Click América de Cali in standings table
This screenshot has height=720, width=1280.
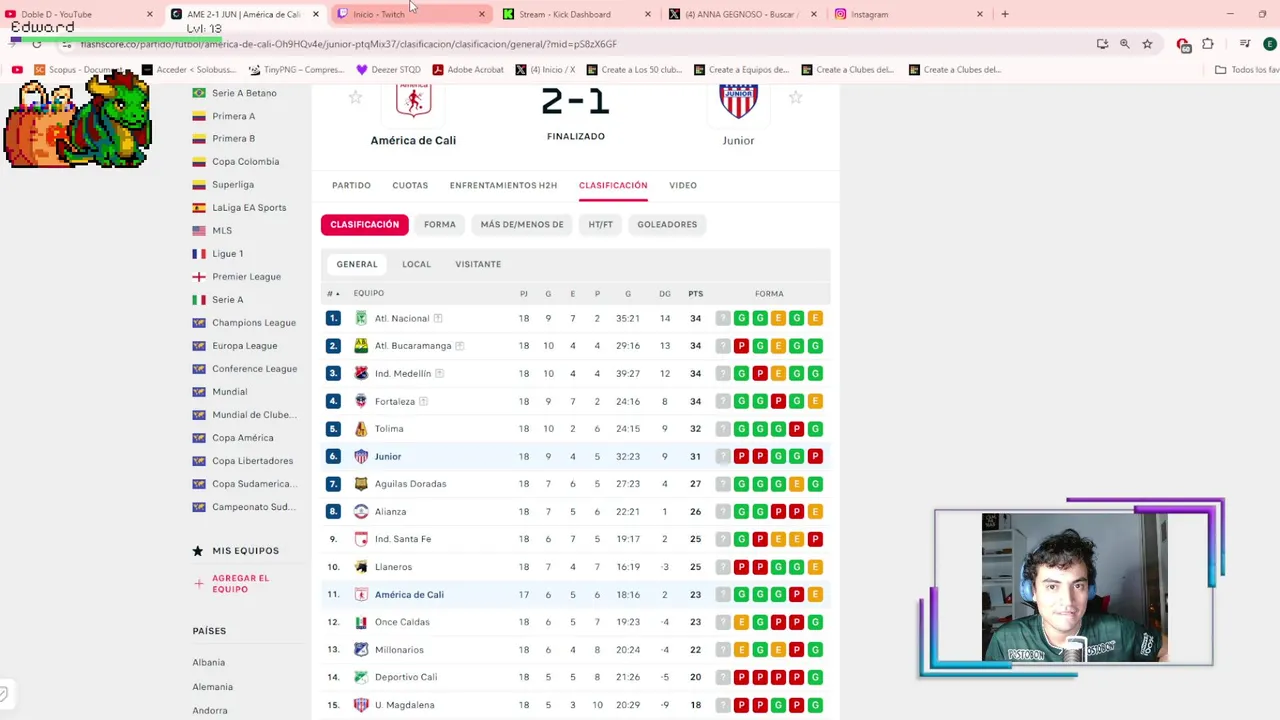(x=409, y=594)
